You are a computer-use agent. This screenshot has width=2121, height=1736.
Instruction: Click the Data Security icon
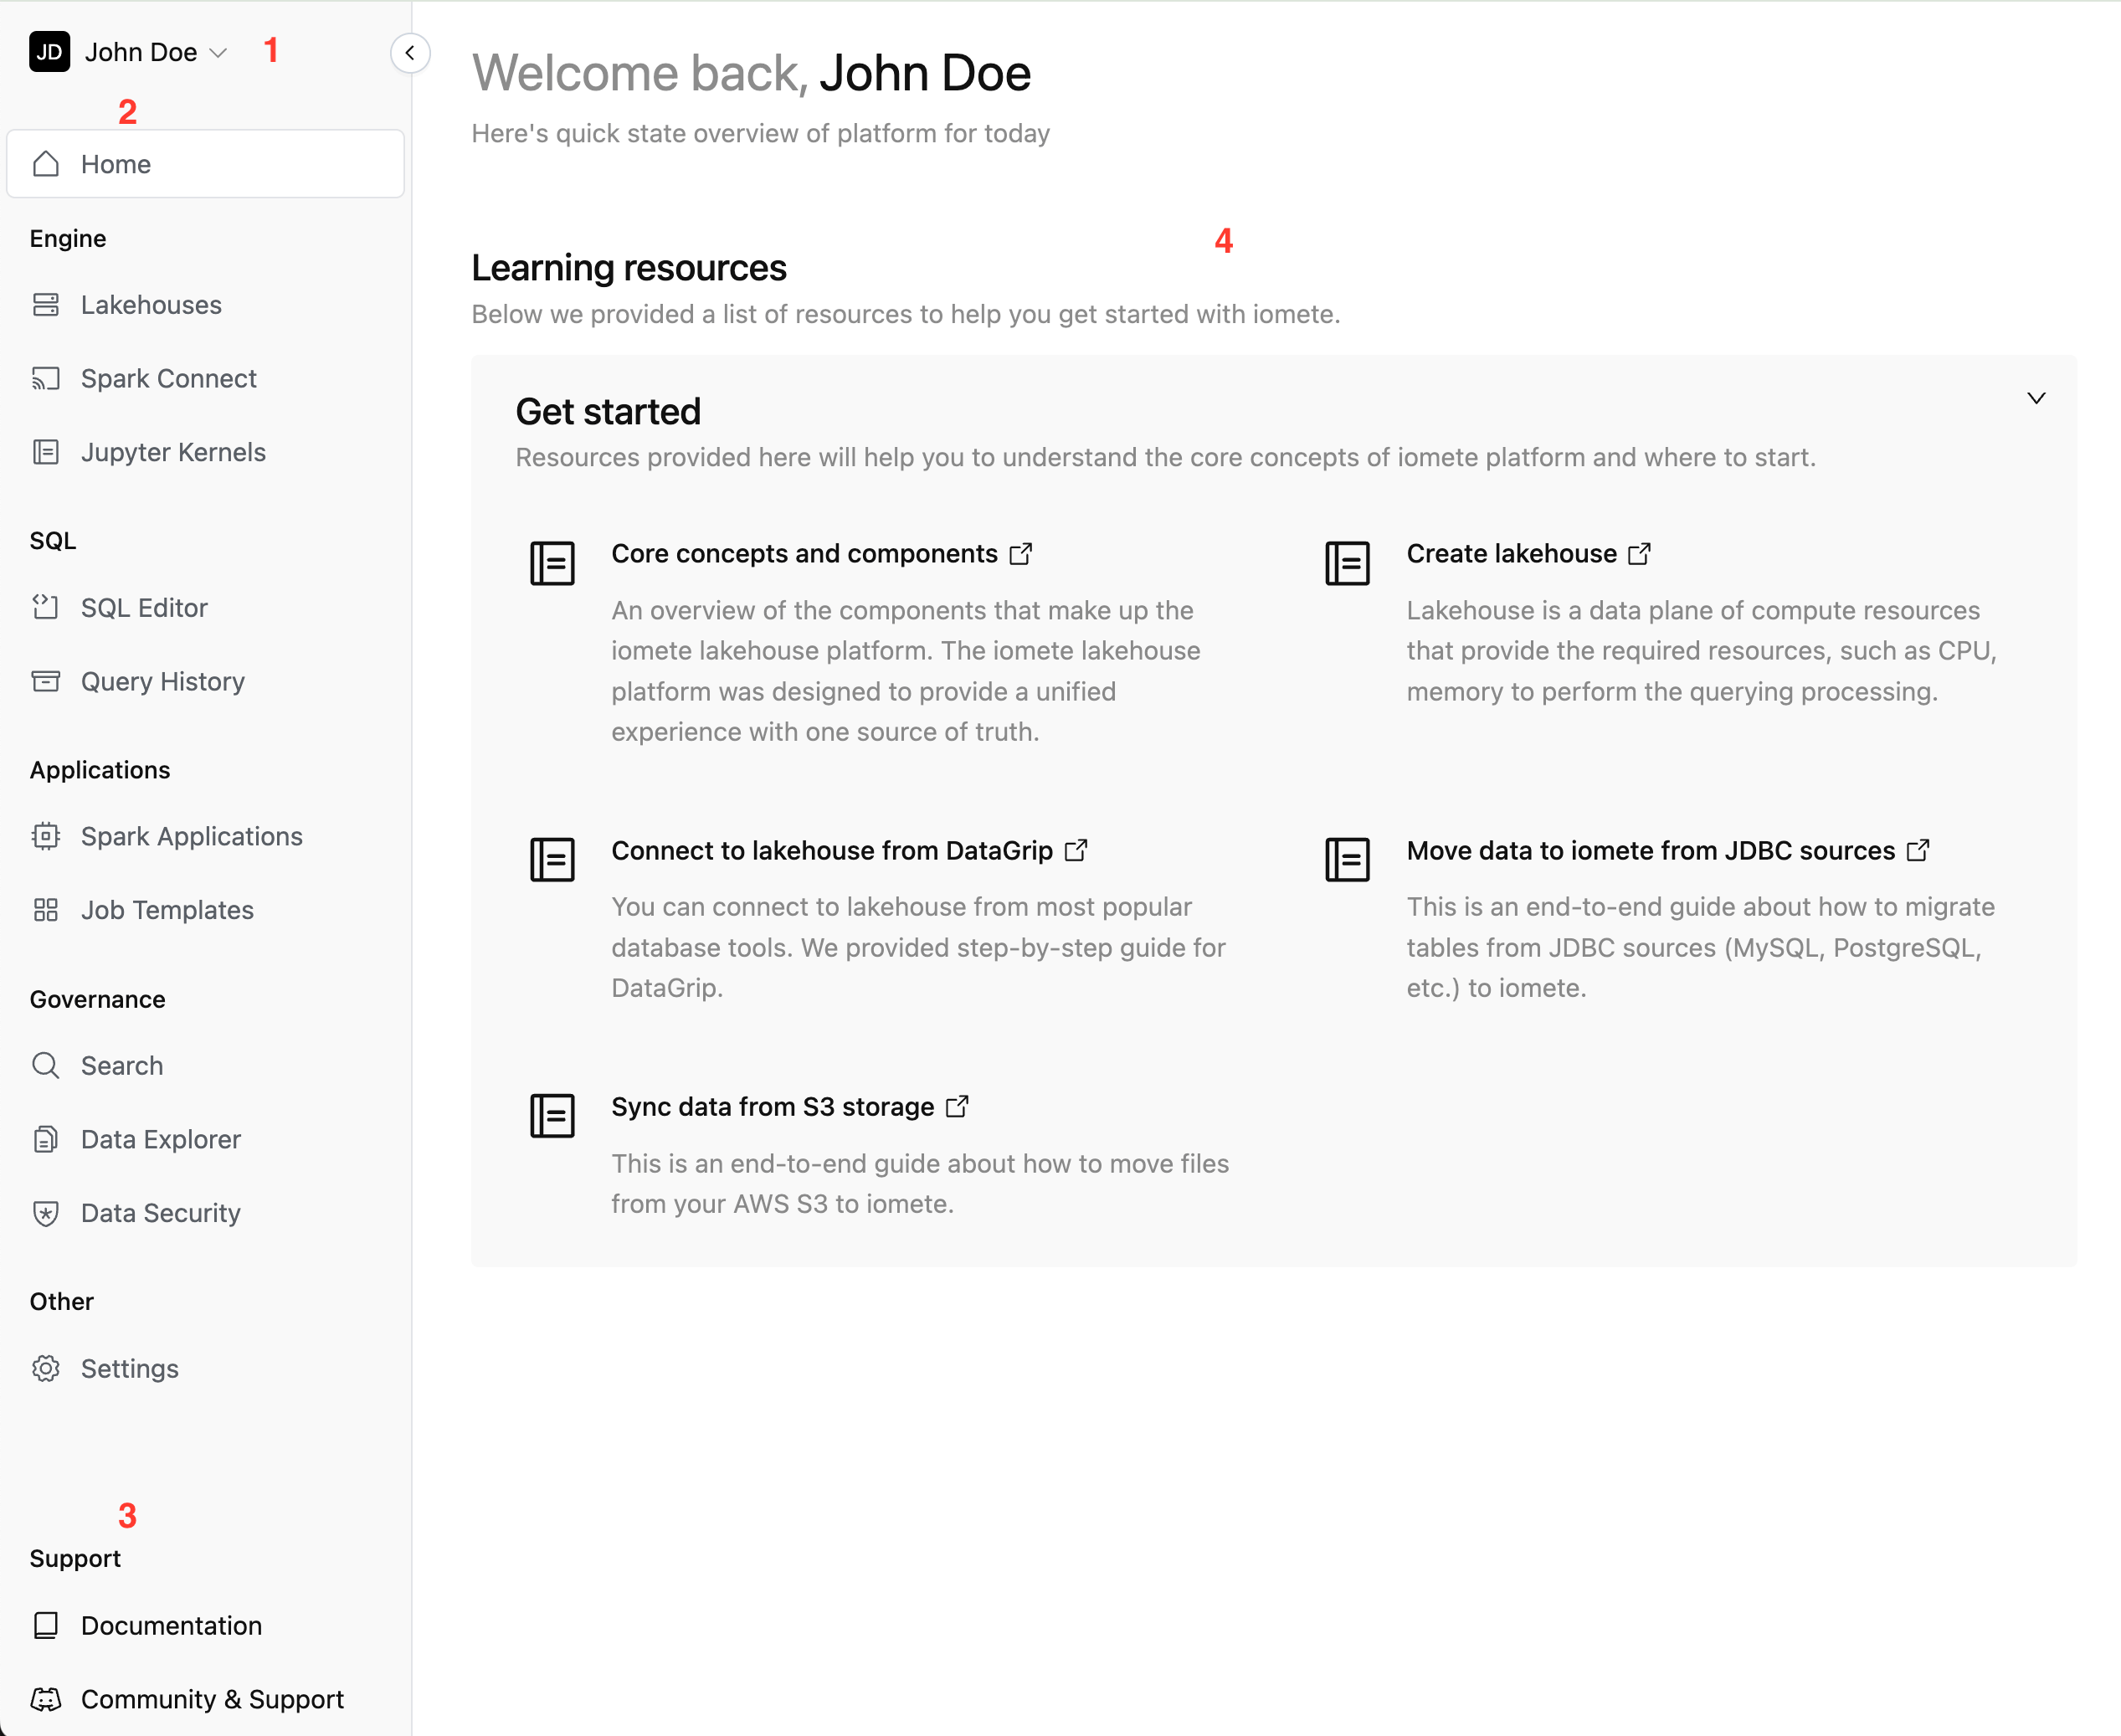(x=49, y=1213)
